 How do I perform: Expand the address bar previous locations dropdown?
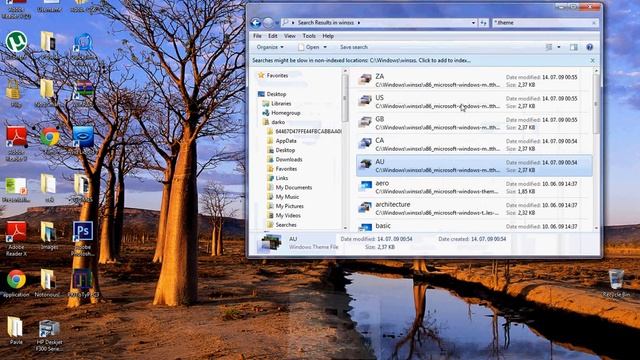click(473, 23)
